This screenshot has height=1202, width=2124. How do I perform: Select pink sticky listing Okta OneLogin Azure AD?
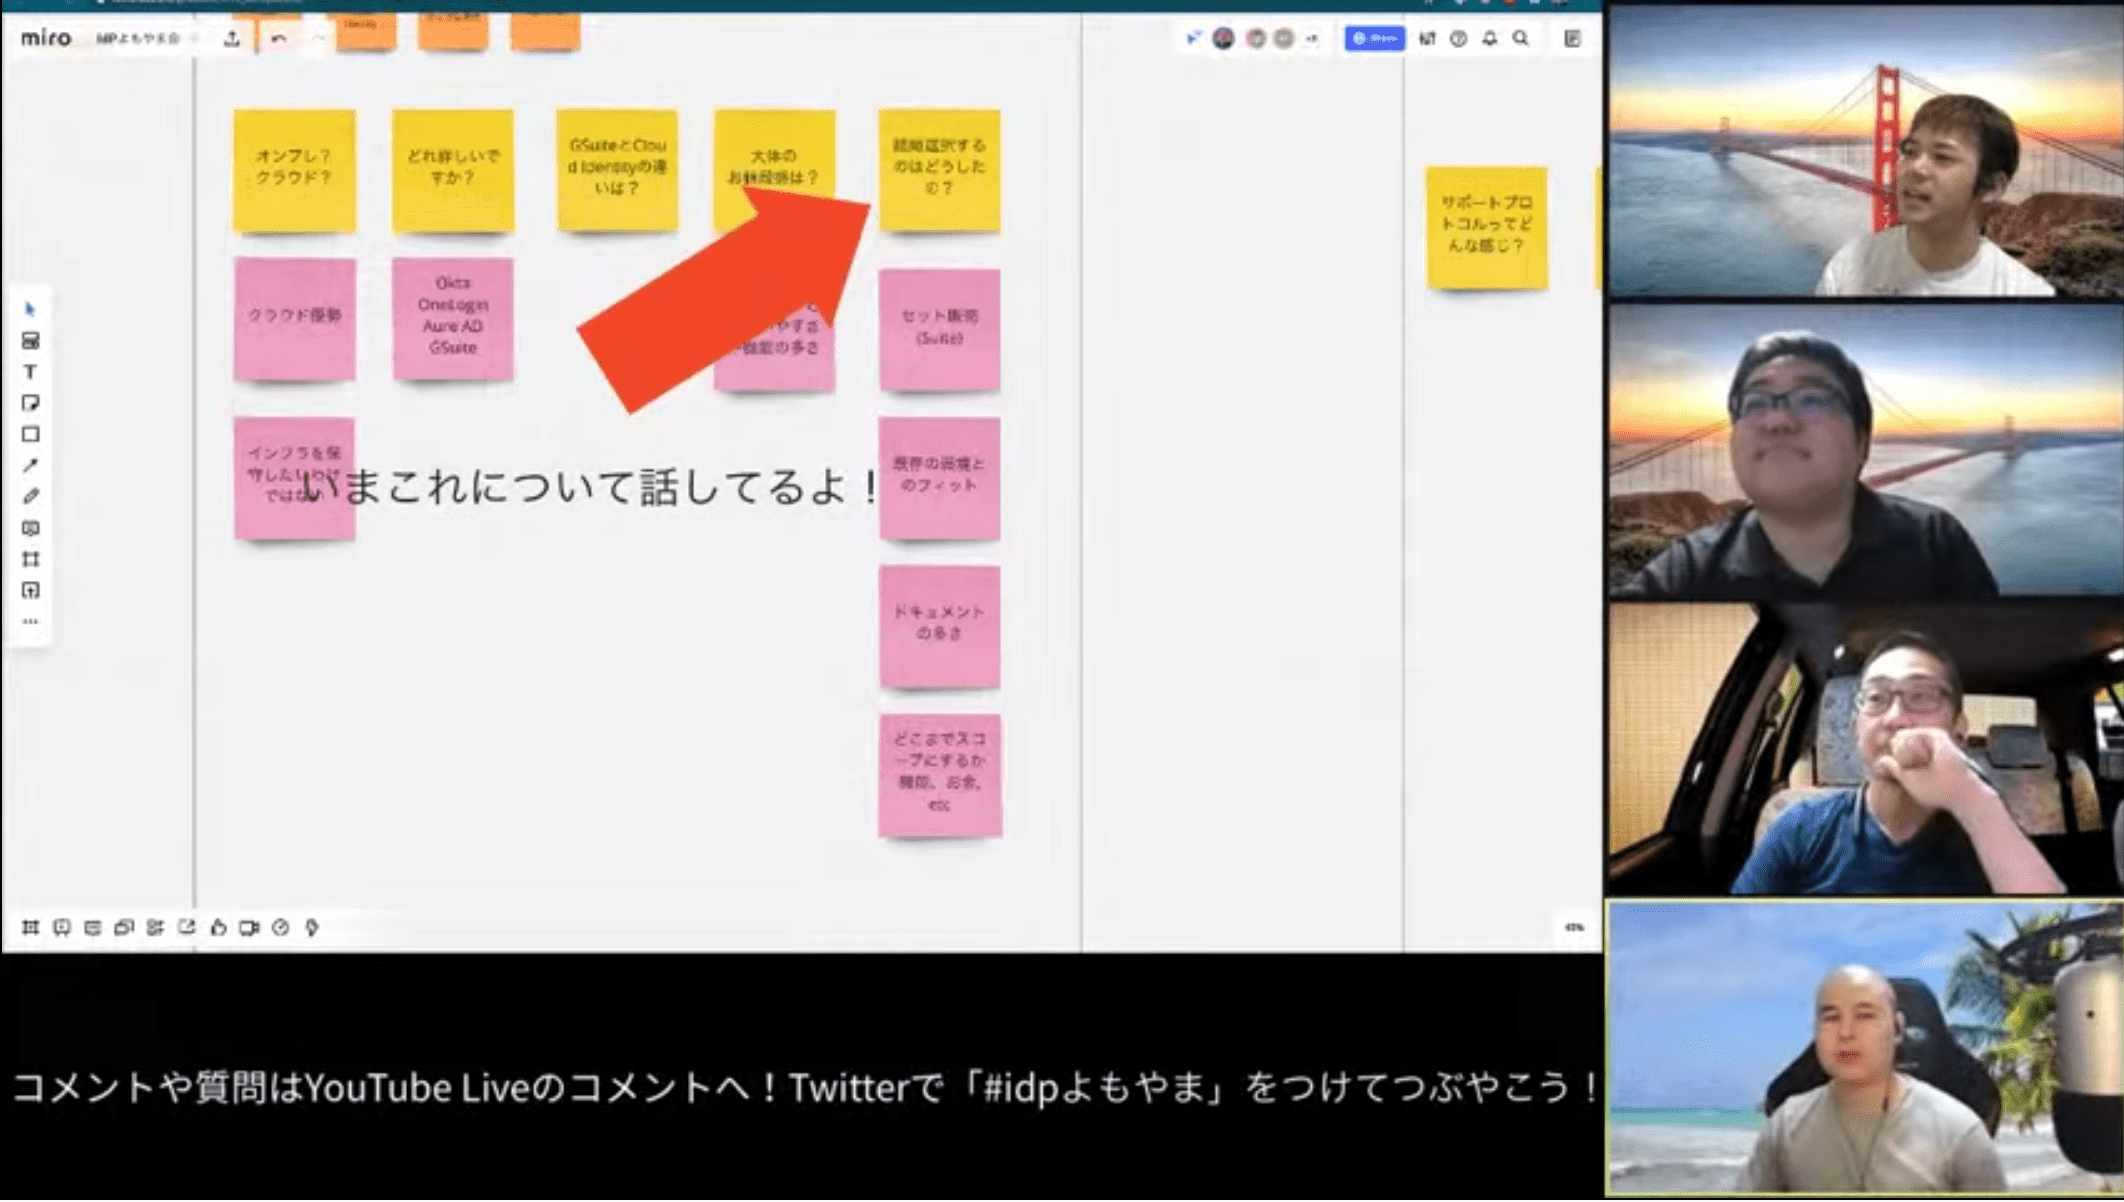(x=453, y=318)
